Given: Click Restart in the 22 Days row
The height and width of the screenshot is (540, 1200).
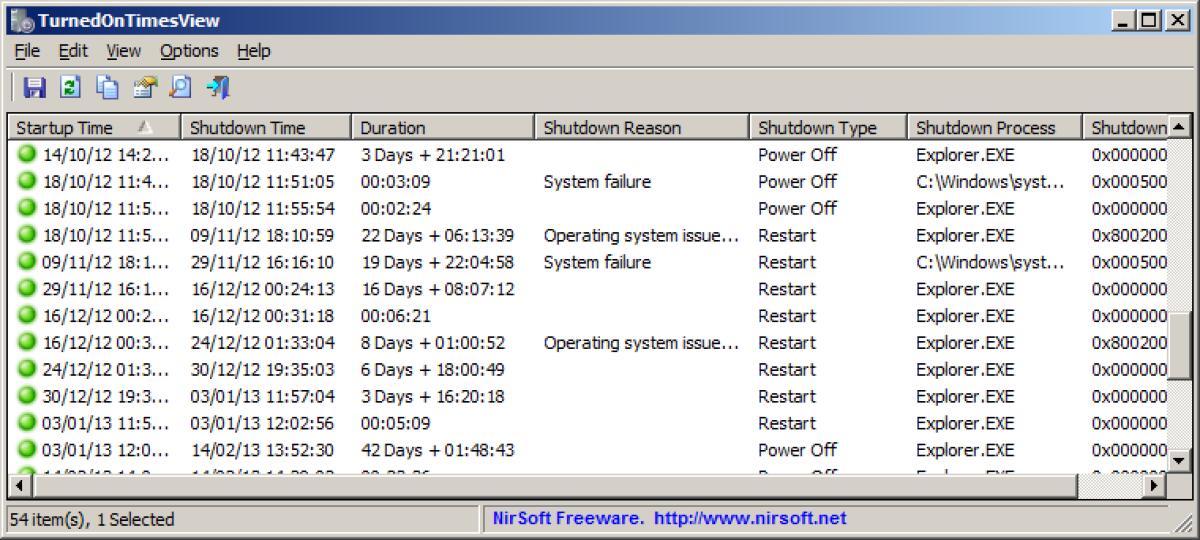Looking at the screenshot, I should pos(786,235).
